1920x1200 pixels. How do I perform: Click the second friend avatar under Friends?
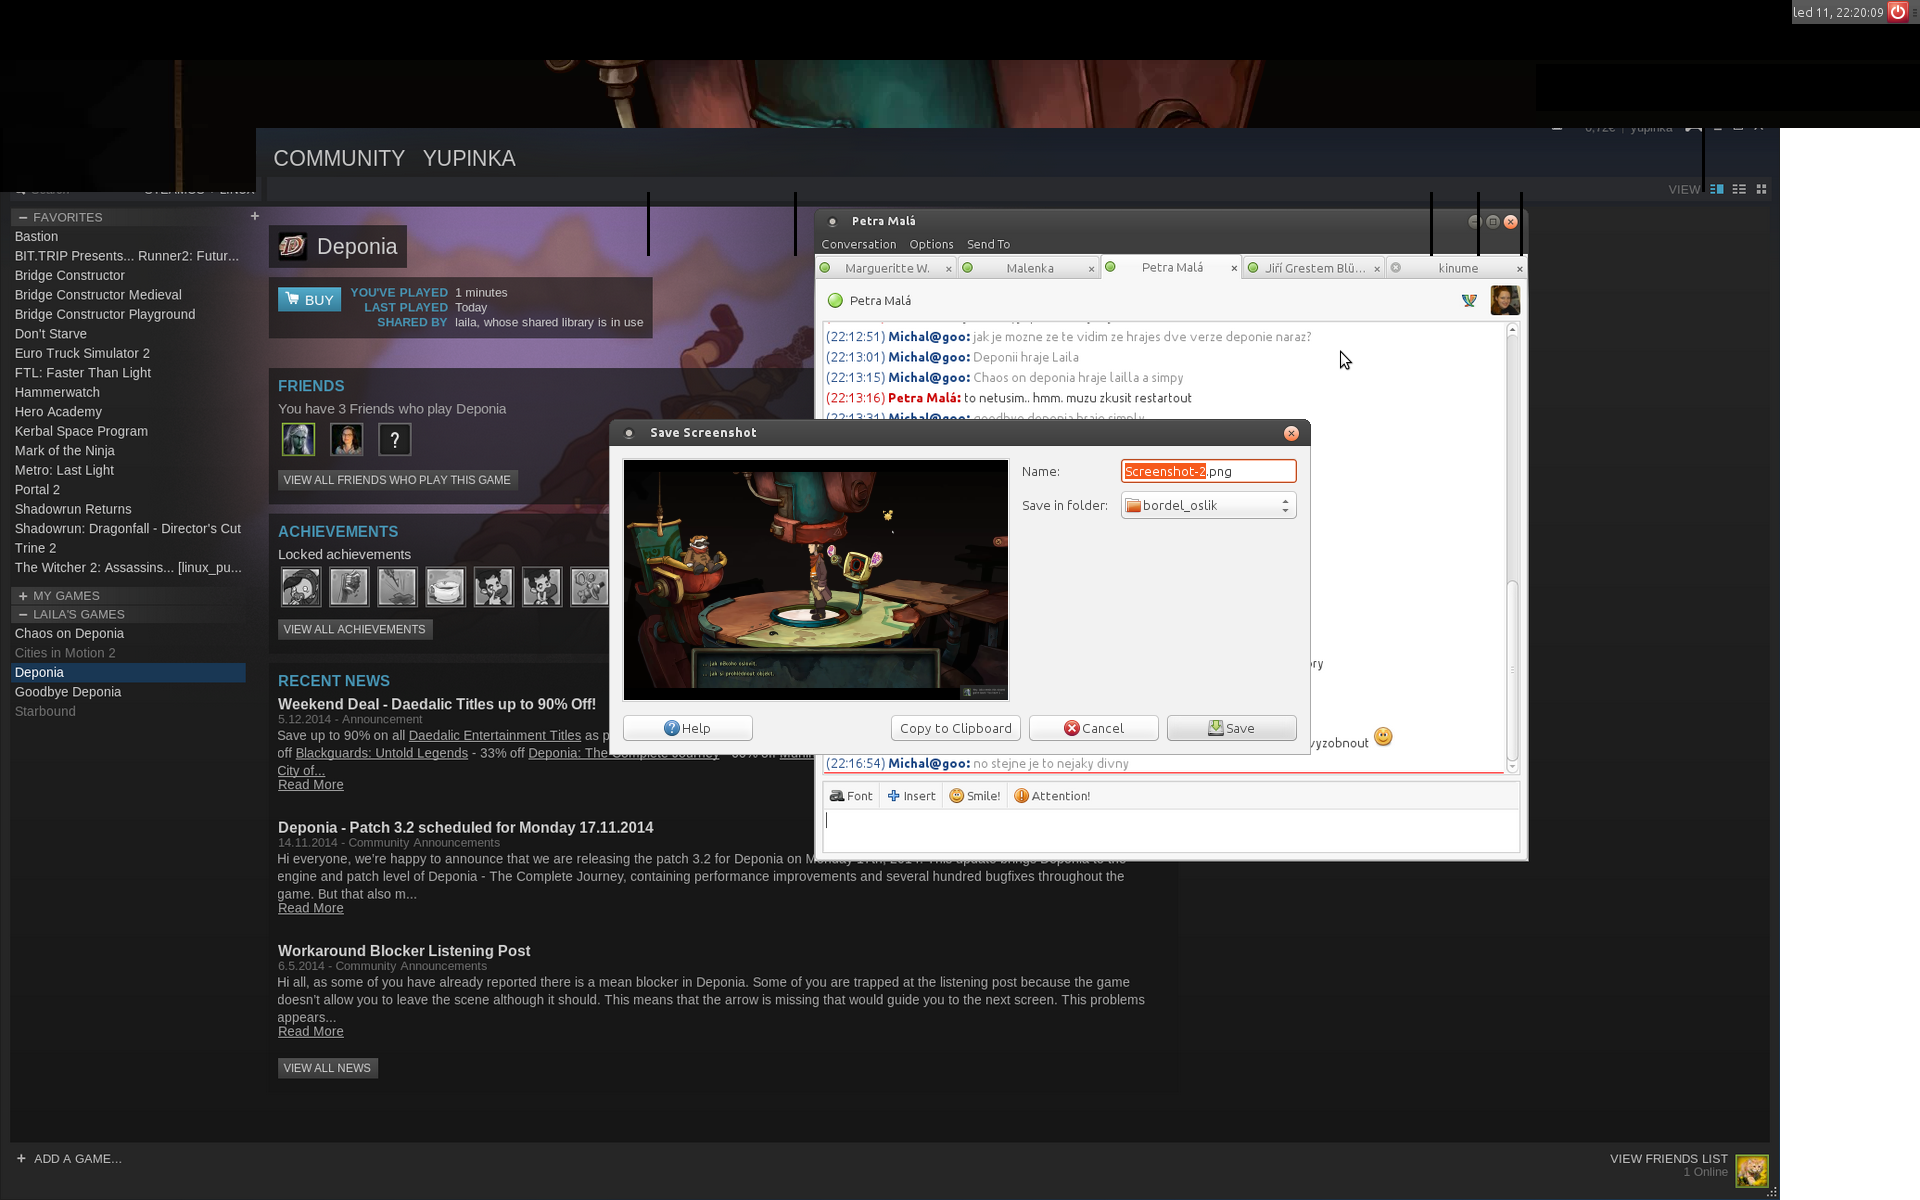(x=347, y=439)
